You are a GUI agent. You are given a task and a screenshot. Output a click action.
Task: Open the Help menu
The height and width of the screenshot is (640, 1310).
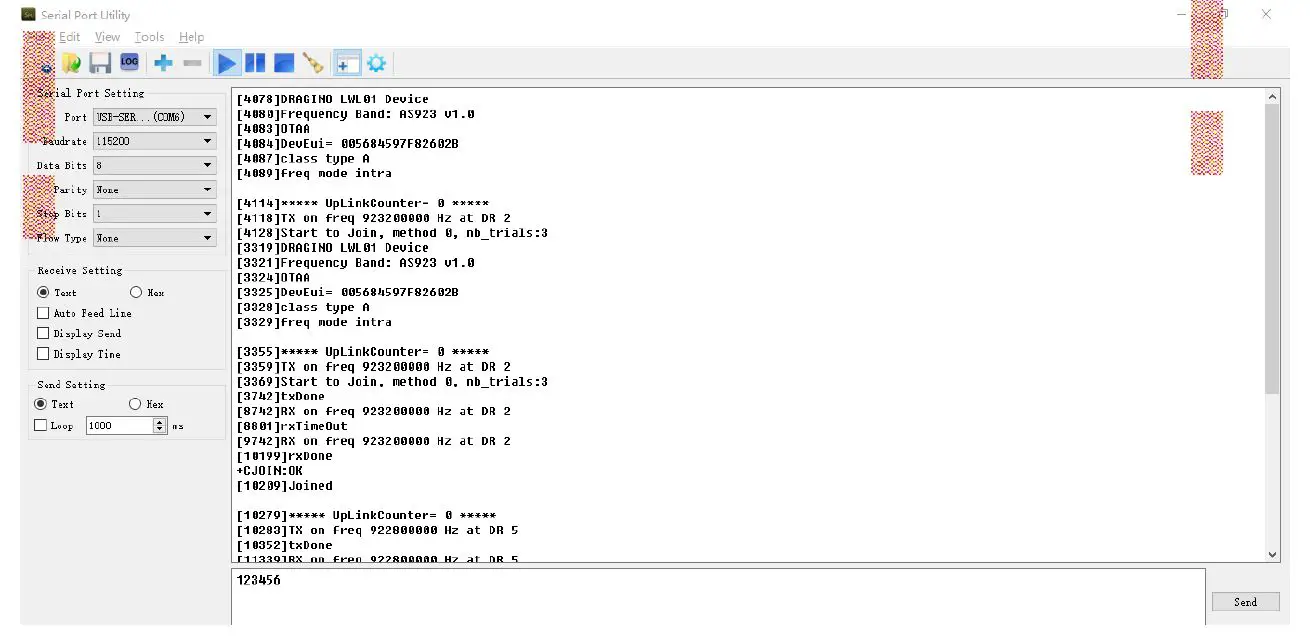tap(191, 37)
